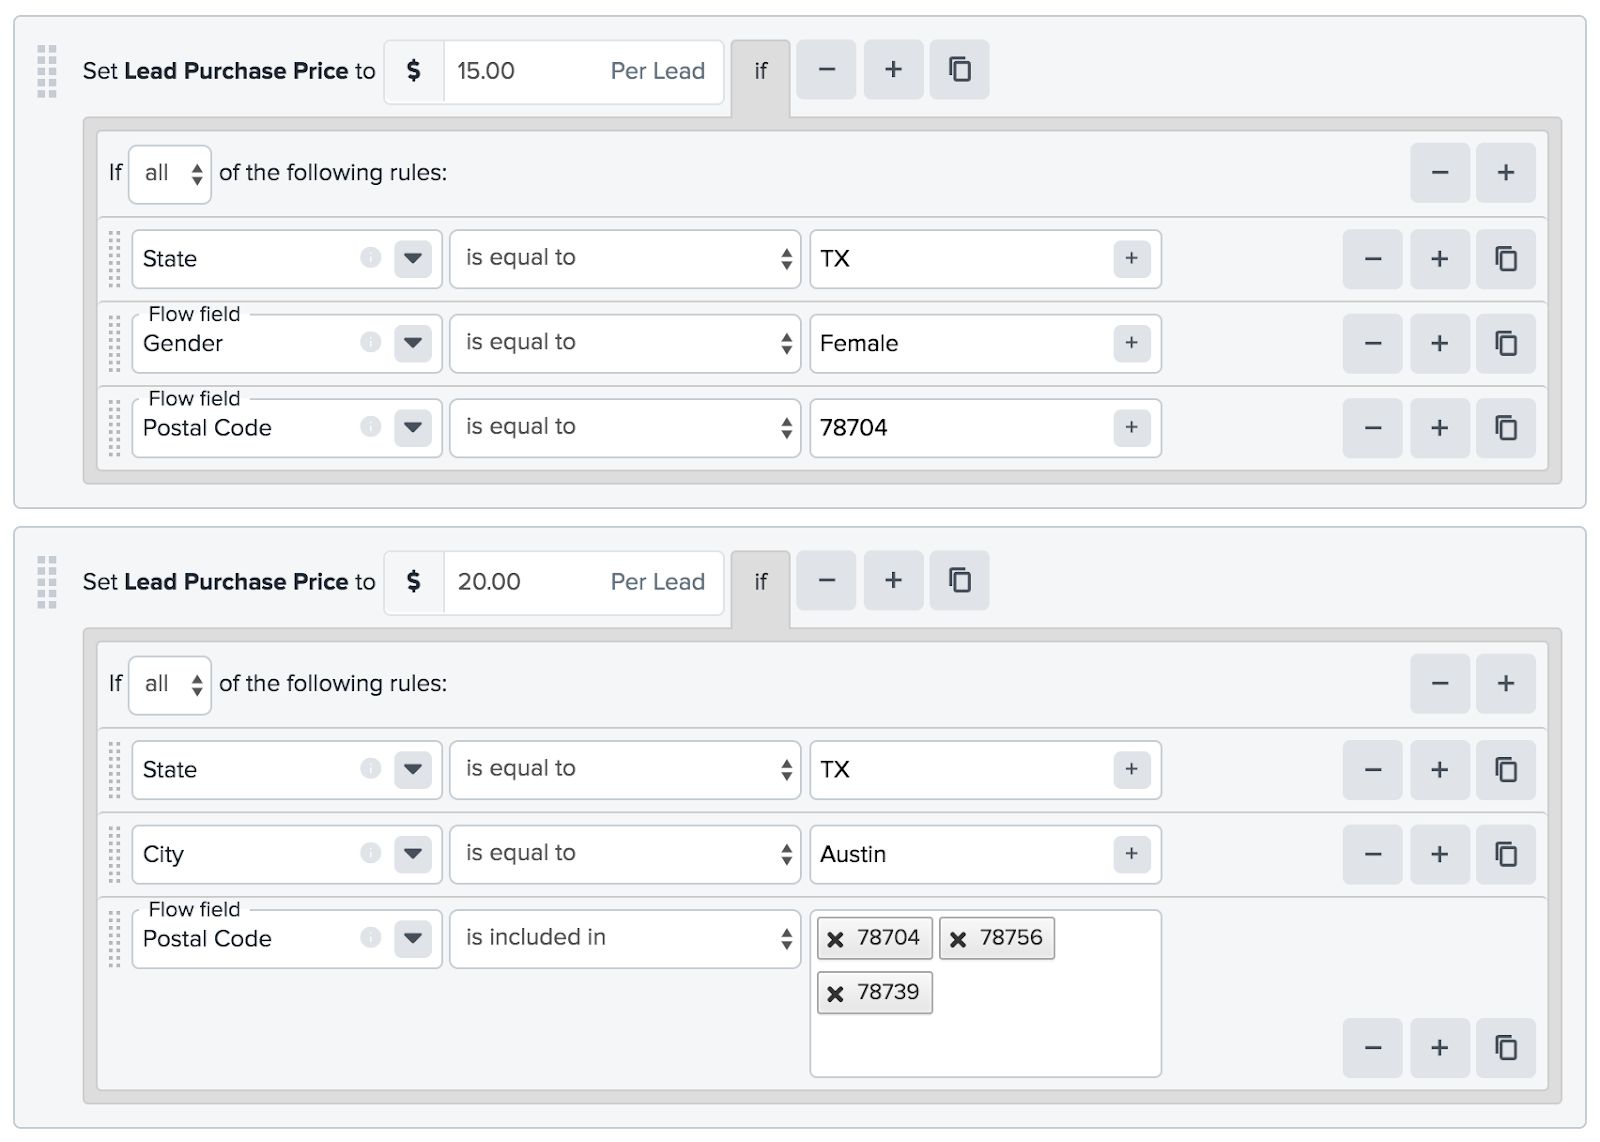Toggle the 'if' tab on $15.00 rule
The height and width of the screenshot is (1142, 1600).
click(x=760, y=71)
